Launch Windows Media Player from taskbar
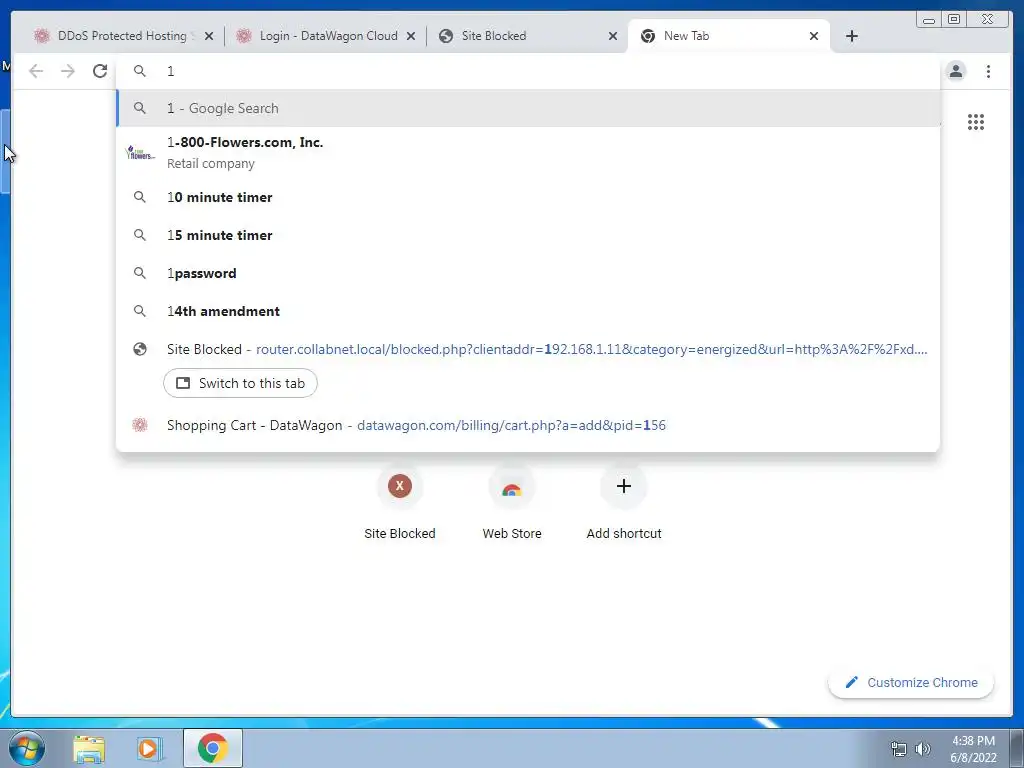 coord(149,749)
